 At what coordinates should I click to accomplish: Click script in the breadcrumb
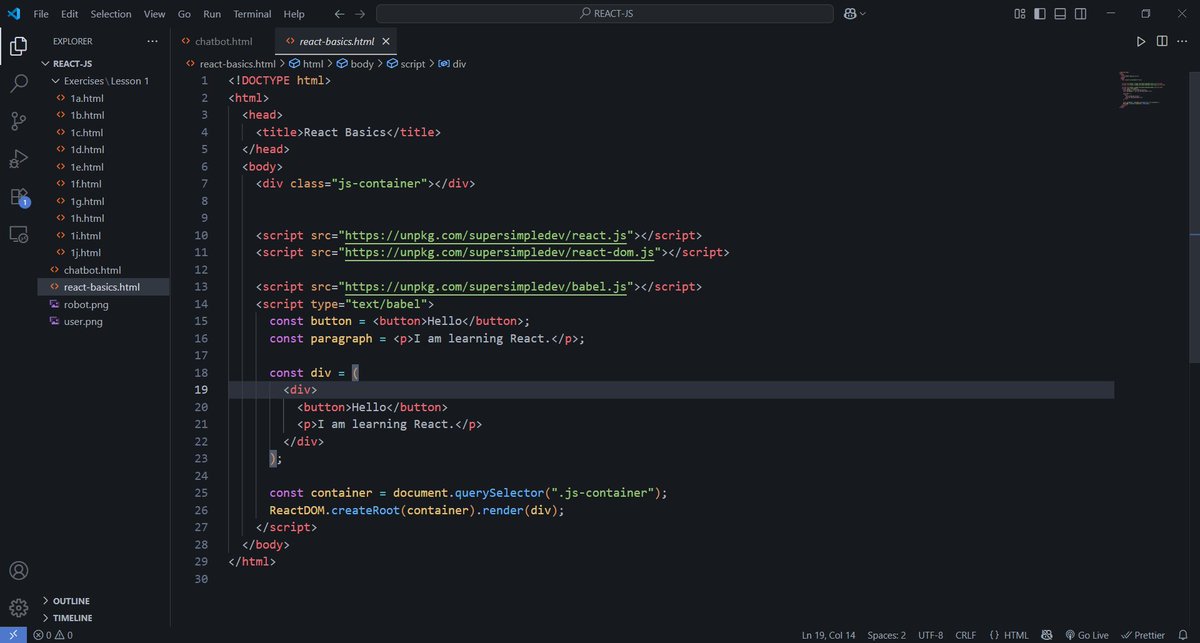tap(405, 63)
